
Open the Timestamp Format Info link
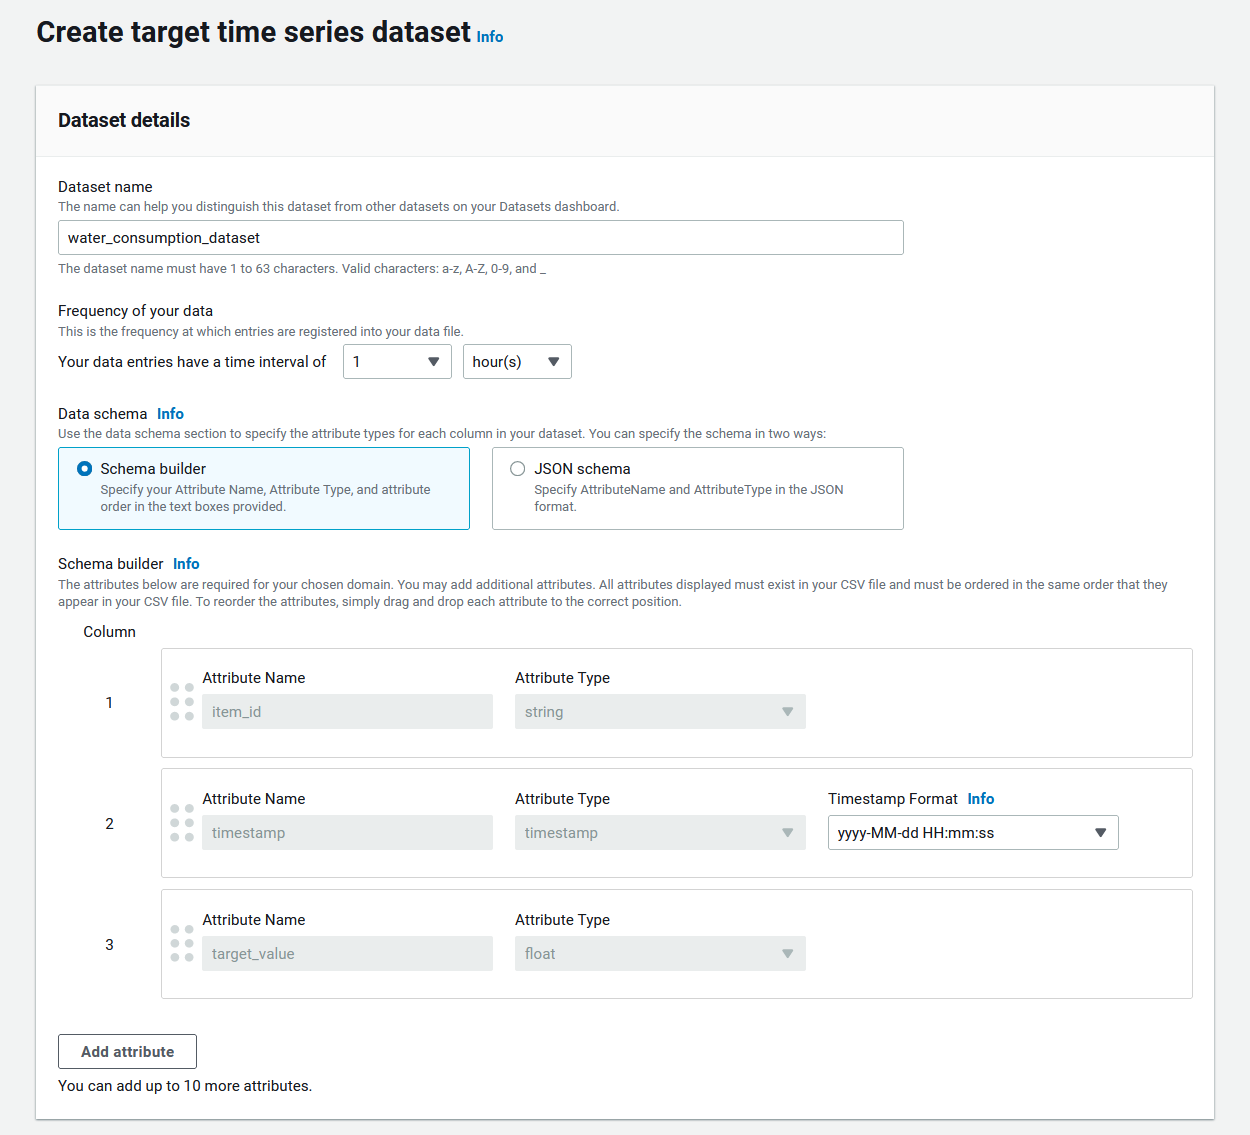point(980,799)
